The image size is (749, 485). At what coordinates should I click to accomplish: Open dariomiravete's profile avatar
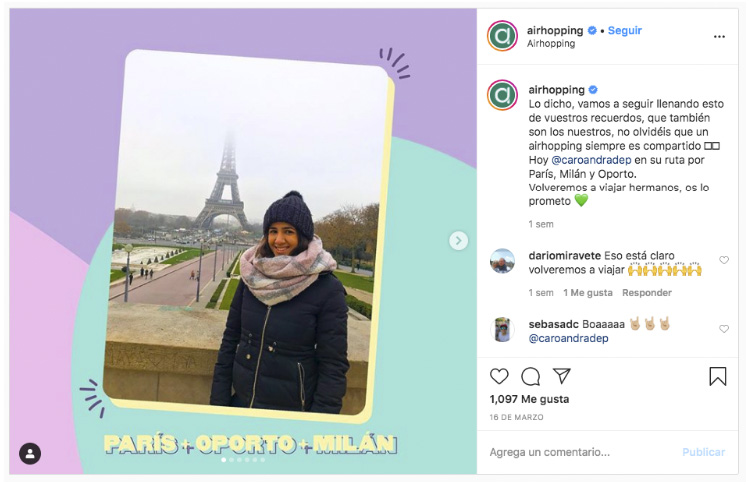click(x=503, y=261)
